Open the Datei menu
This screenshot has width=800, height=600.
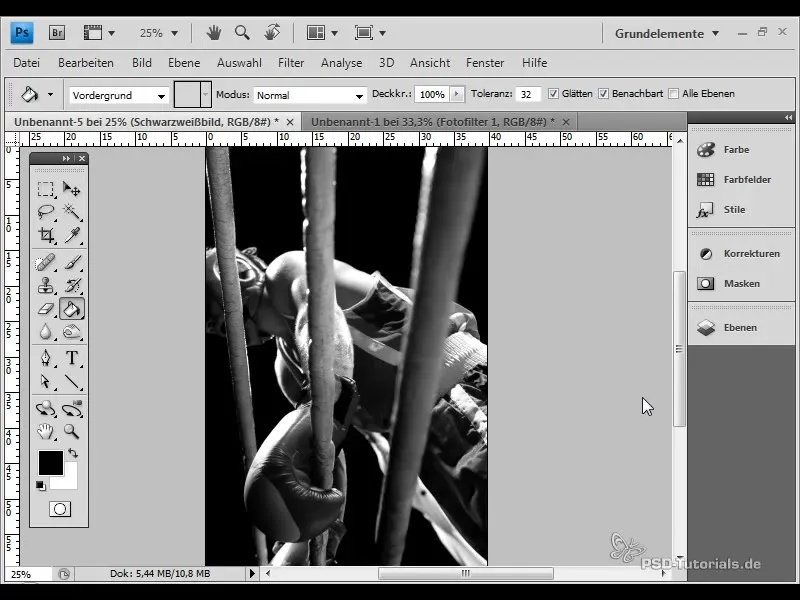click(x=27, y=63)
